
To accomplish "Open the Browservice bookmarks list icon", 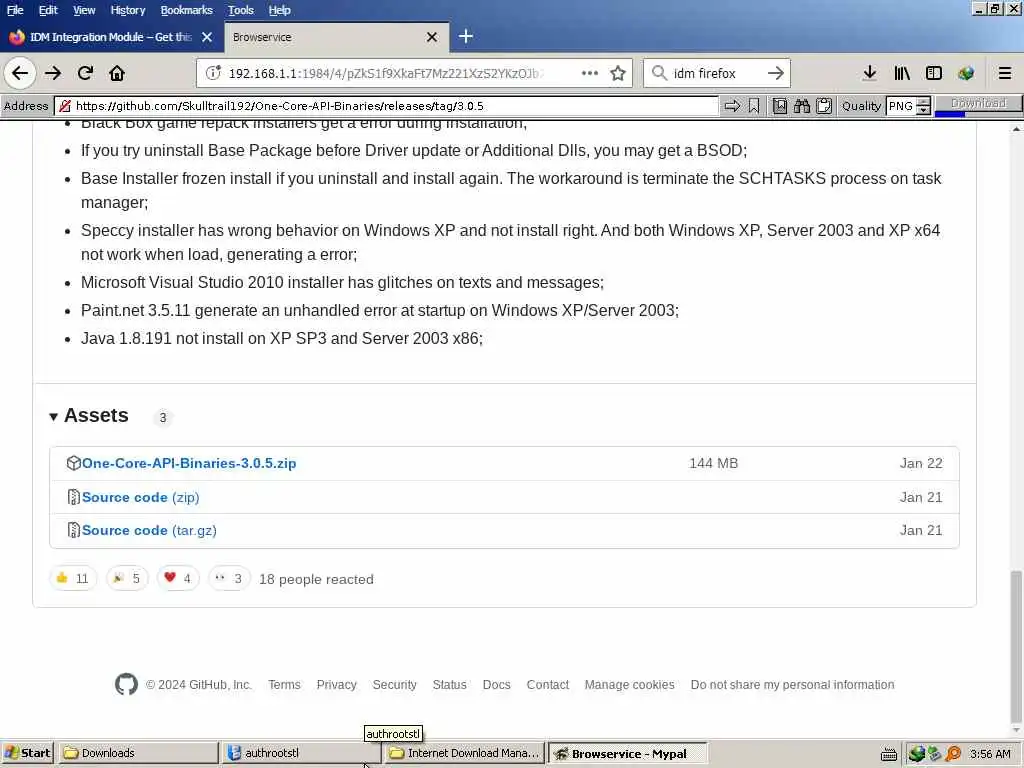I will (x=780, y=106).
